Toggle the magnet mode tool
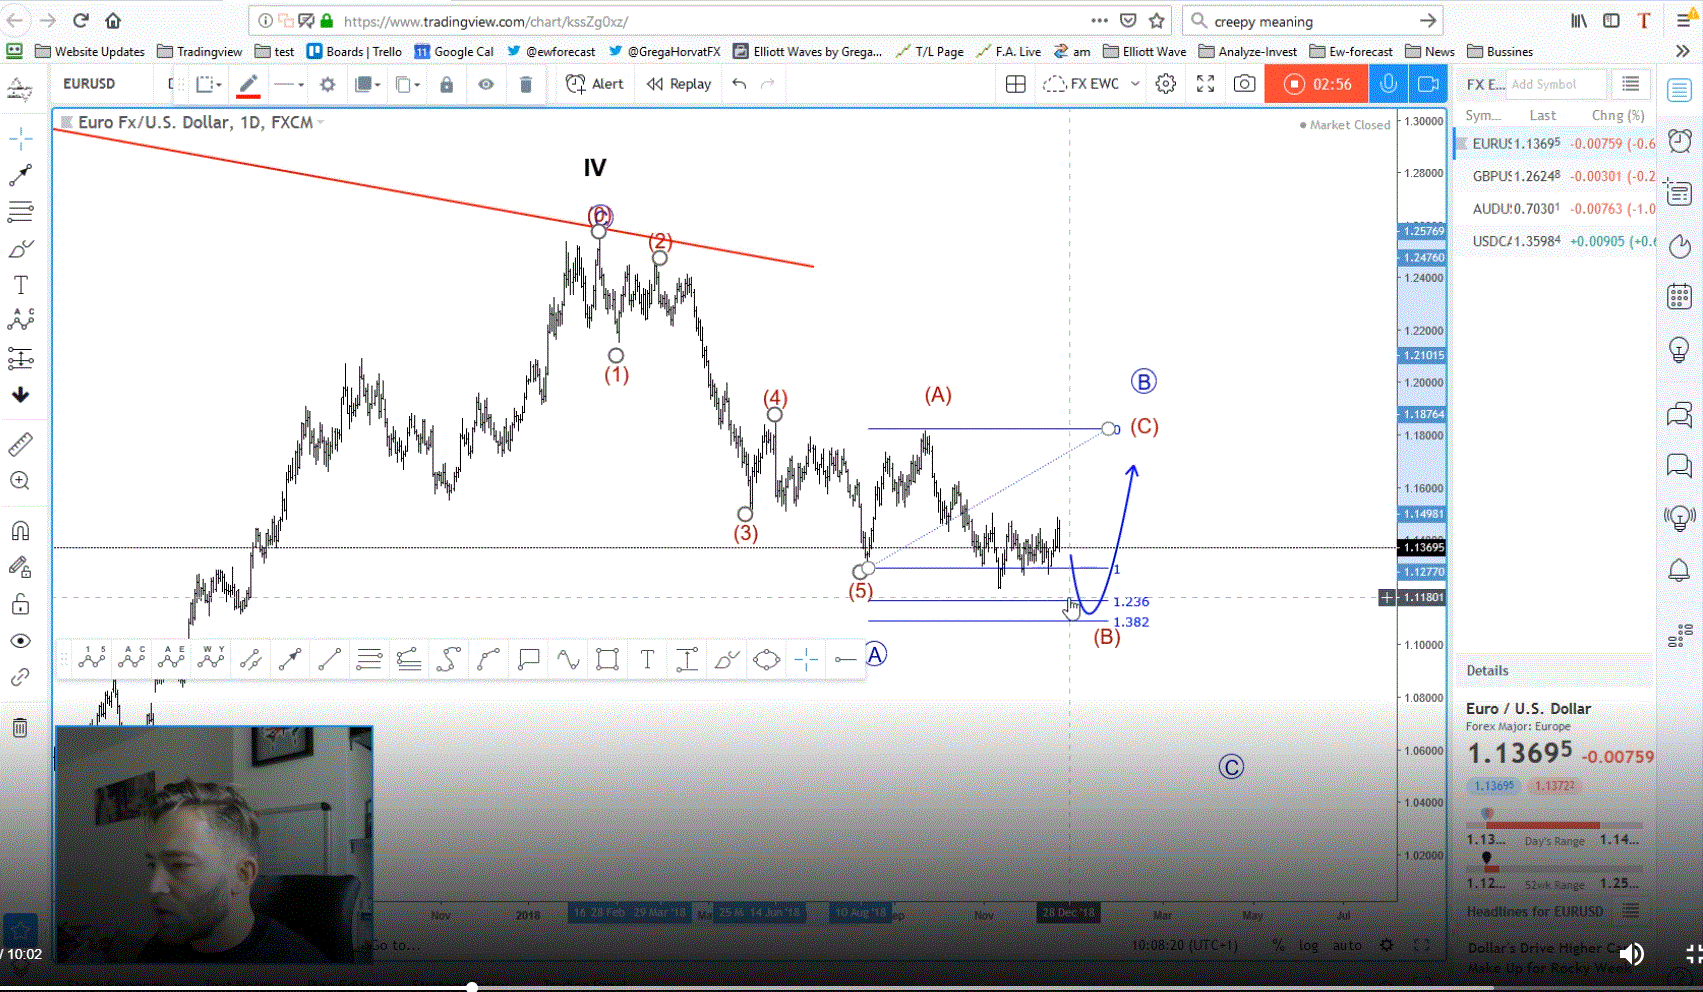The width and height of the screenshot is (1703, 992). (20, 531)
